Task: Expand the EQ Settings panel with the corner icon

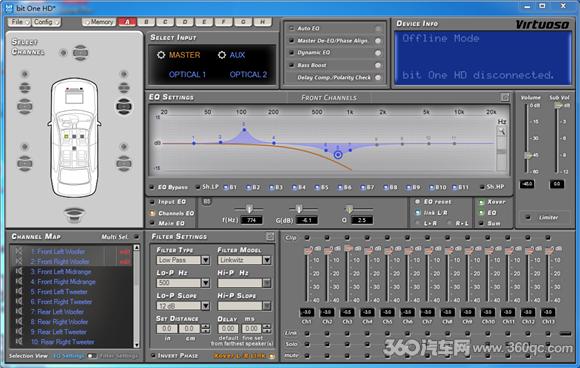Action: (x=505, y=97)
